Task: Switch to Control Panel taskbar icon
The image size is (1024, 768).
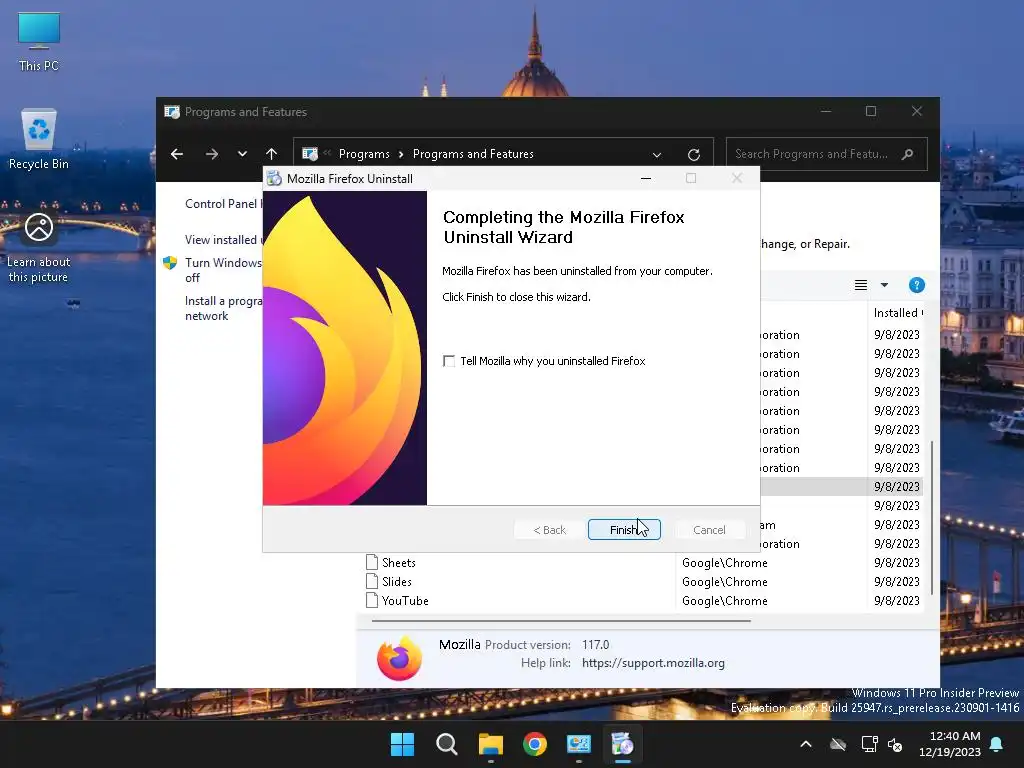Action: pyautogui.click(x=579, y=744)
